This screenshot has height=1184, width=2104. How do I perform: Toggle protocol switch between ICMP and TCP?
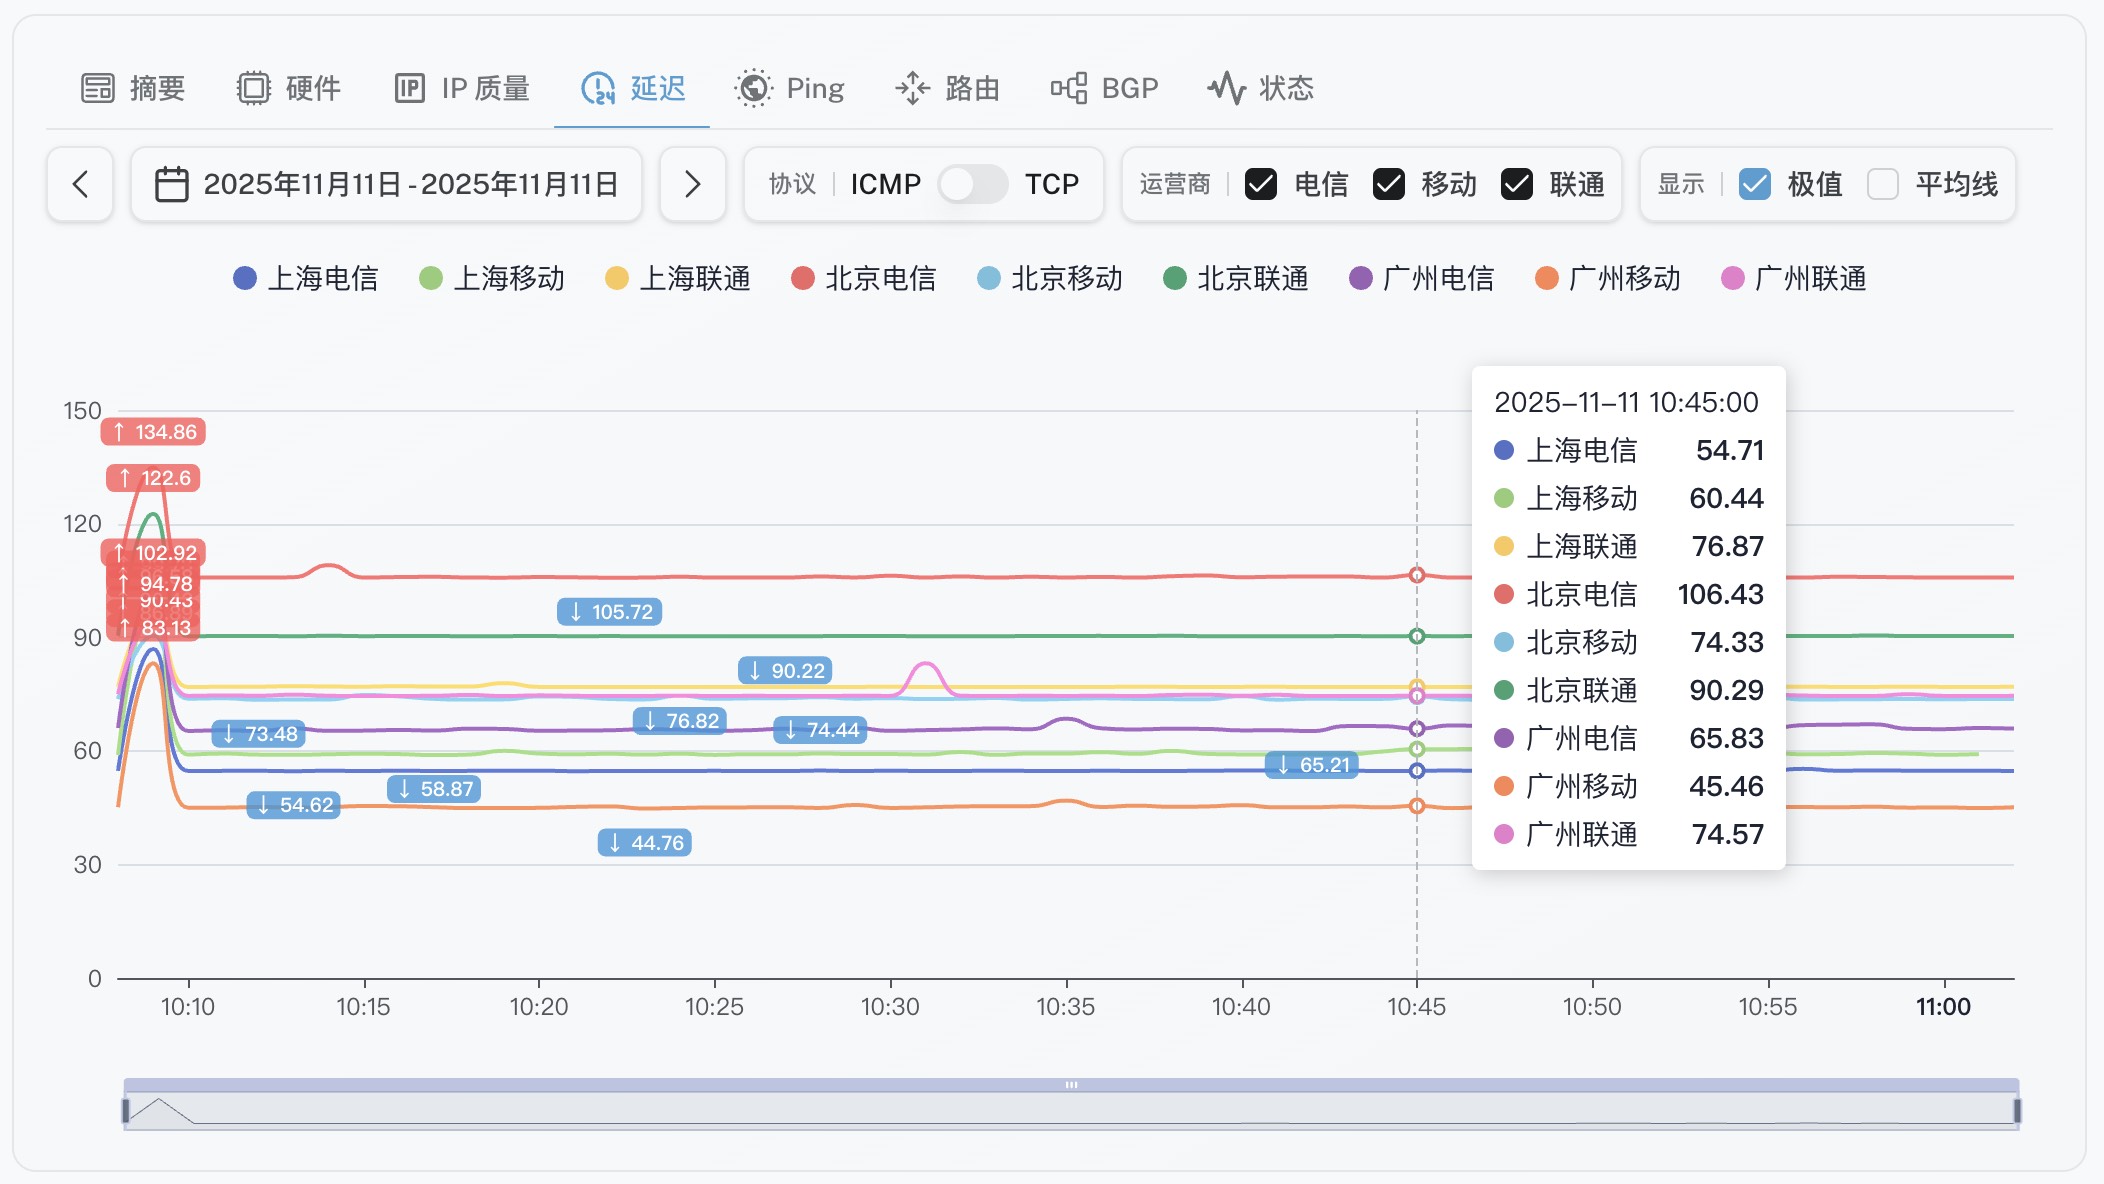click(x=972, y=184)
